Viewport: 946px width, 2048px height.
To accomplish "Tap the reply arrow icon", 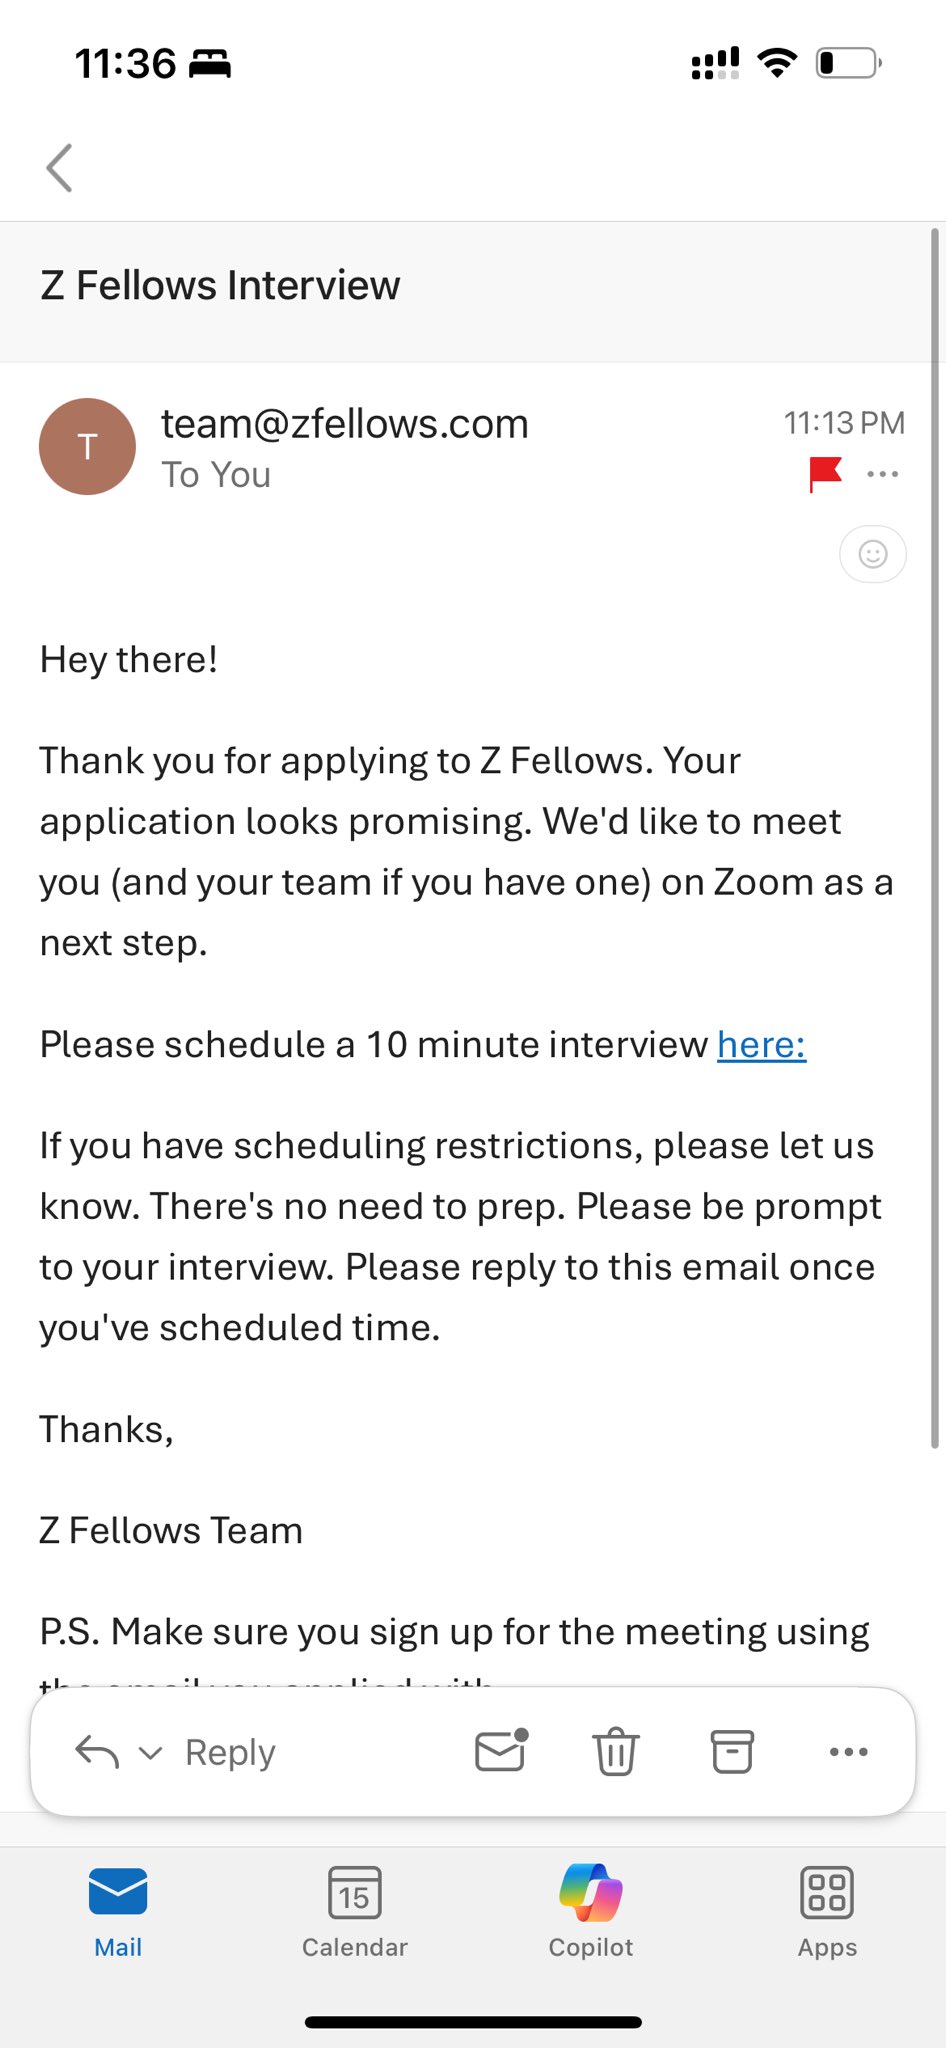I will click(x=97, y=1752).
